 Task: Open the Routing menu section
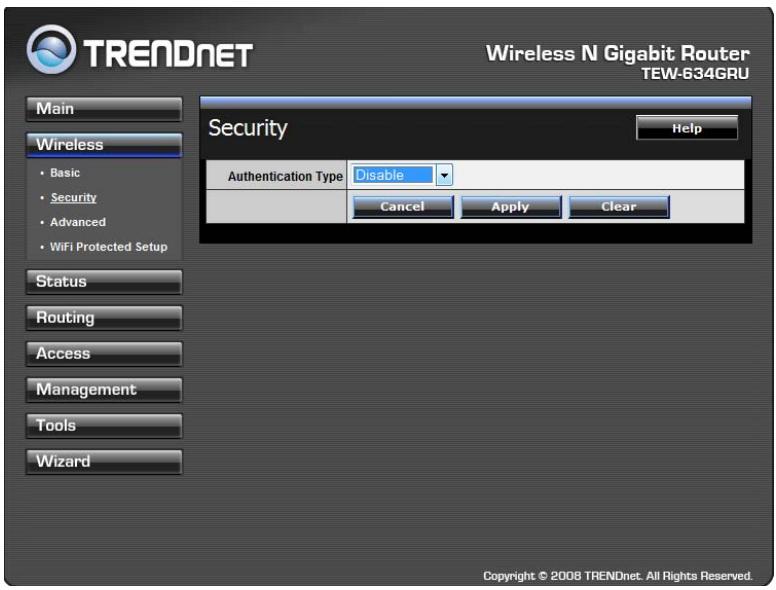click(x=104, y=318)
